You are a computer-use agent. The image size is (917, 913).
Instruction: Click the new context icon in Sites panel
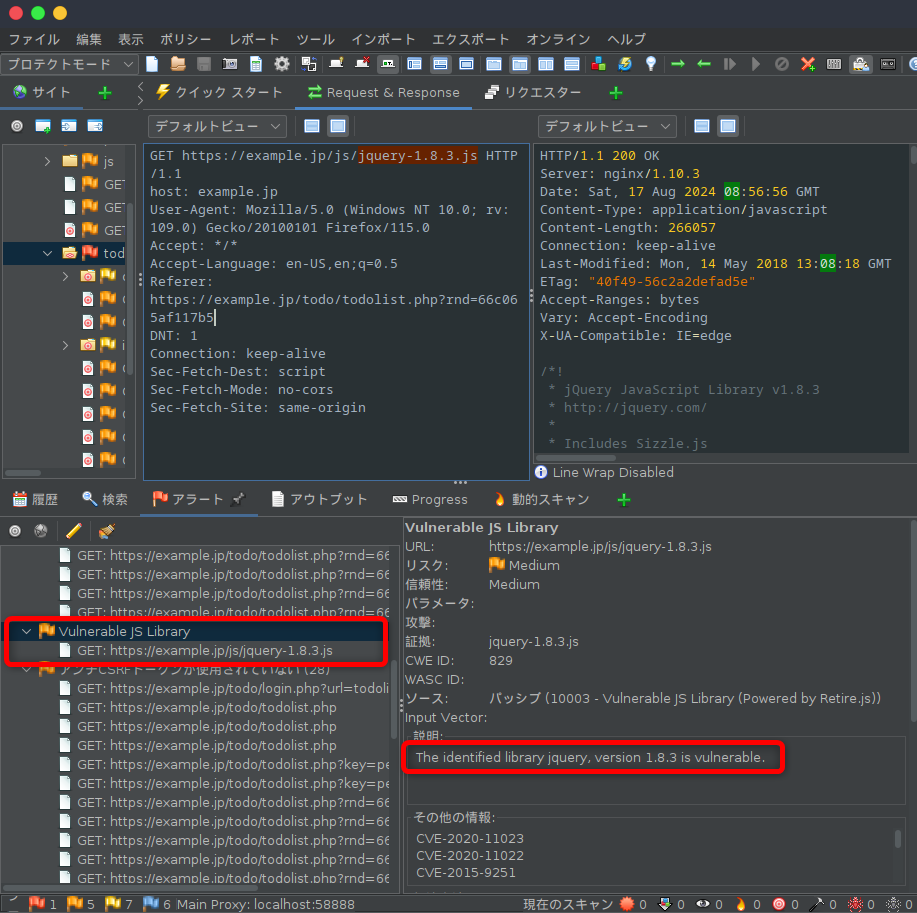tap(43, 126)
